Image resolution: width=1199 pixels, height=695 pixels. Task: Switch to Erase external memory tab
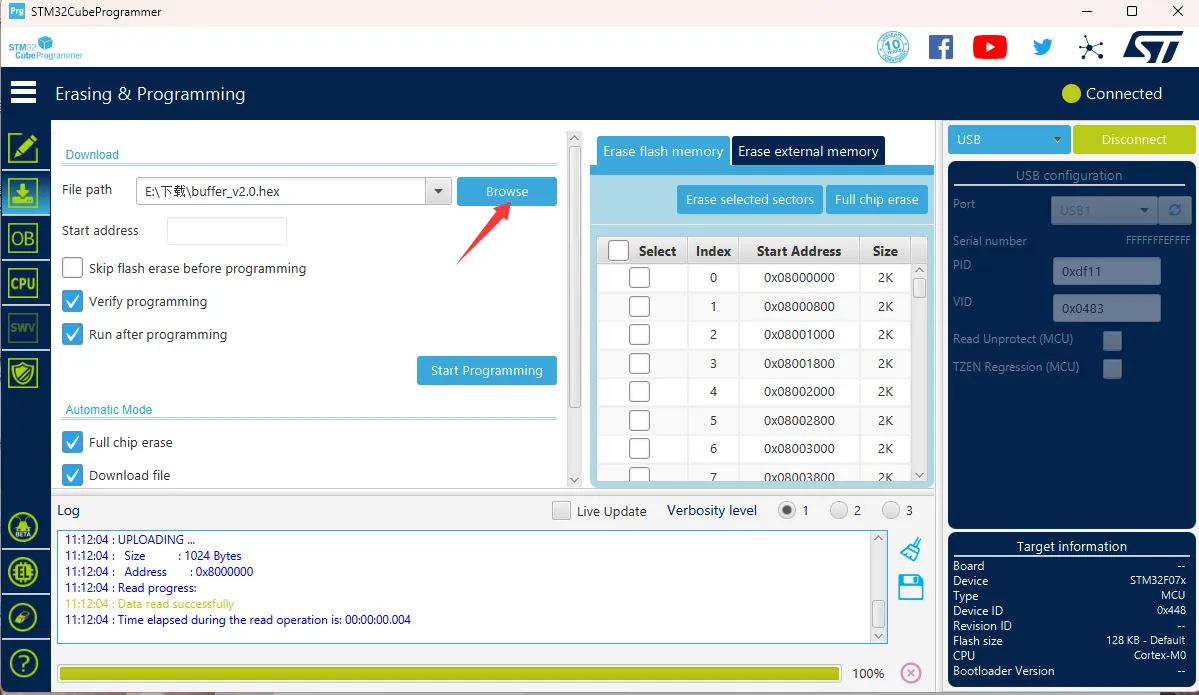808,151
